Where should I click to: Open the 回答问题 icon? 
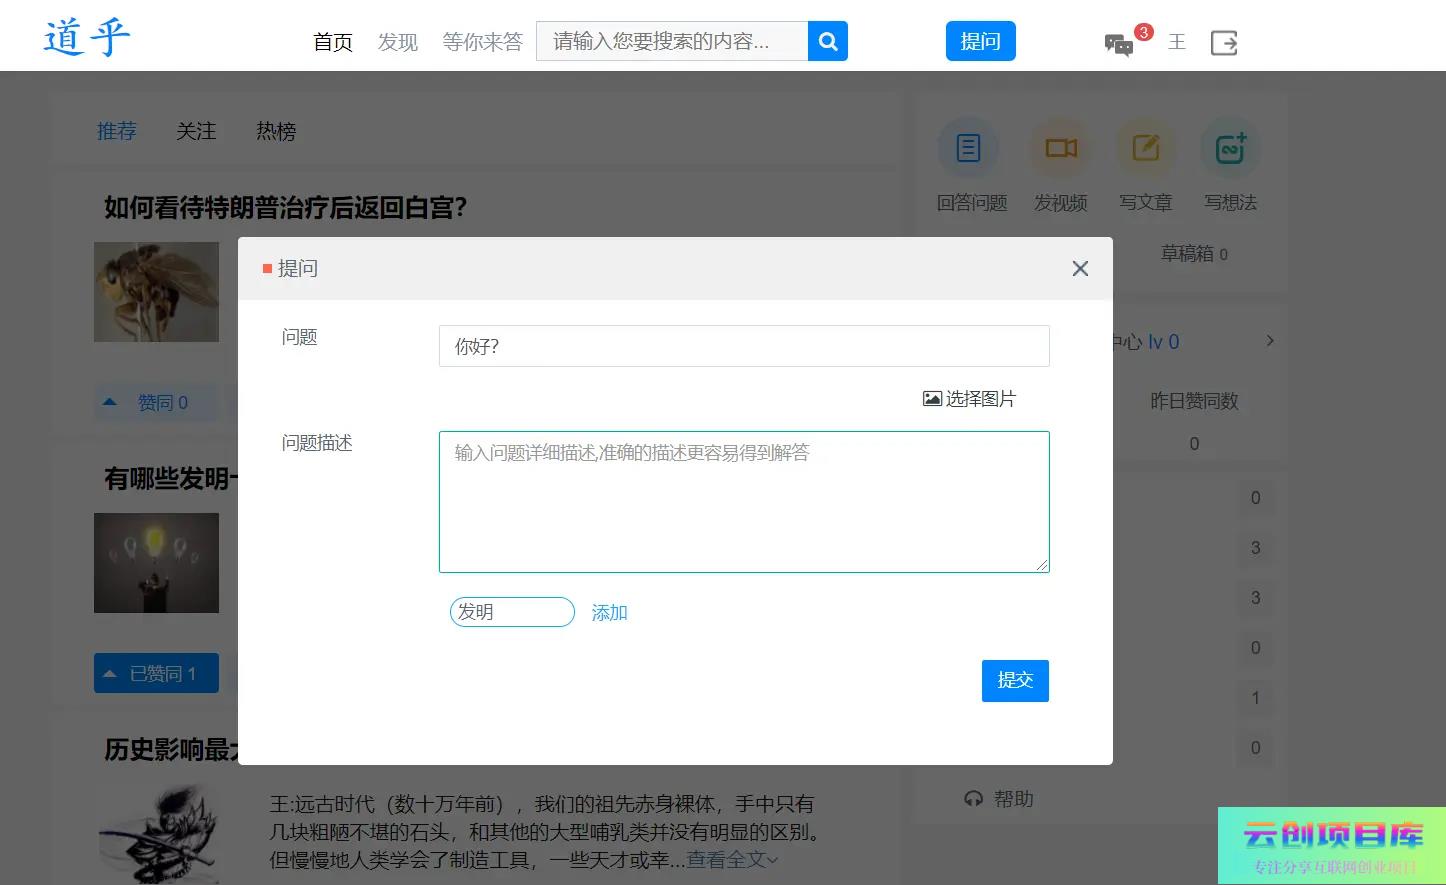coord(968,149)
